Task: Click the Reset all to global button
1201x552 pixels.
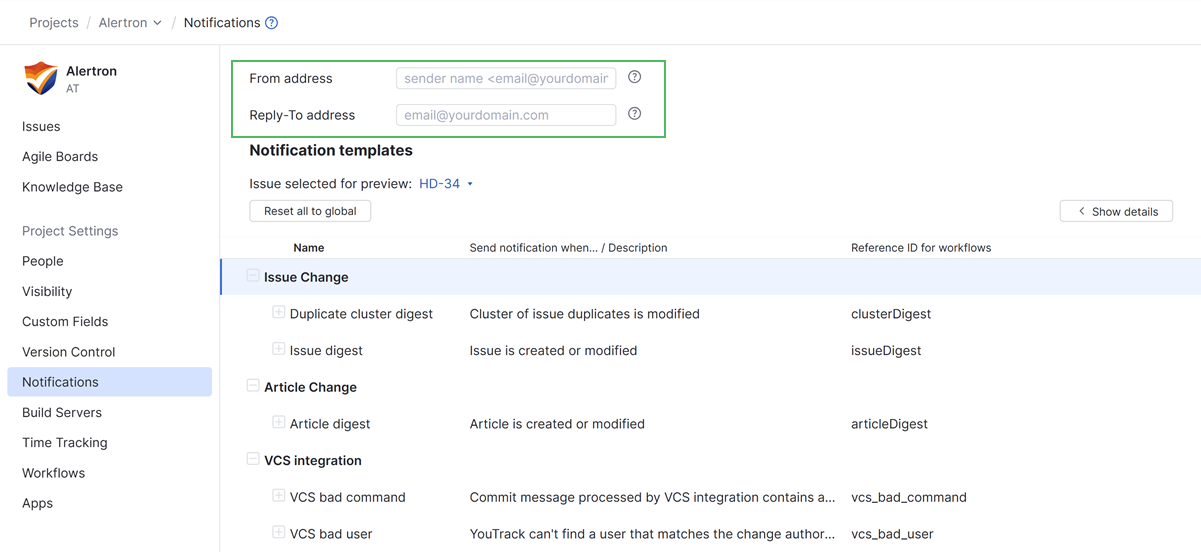Action: 310,211
